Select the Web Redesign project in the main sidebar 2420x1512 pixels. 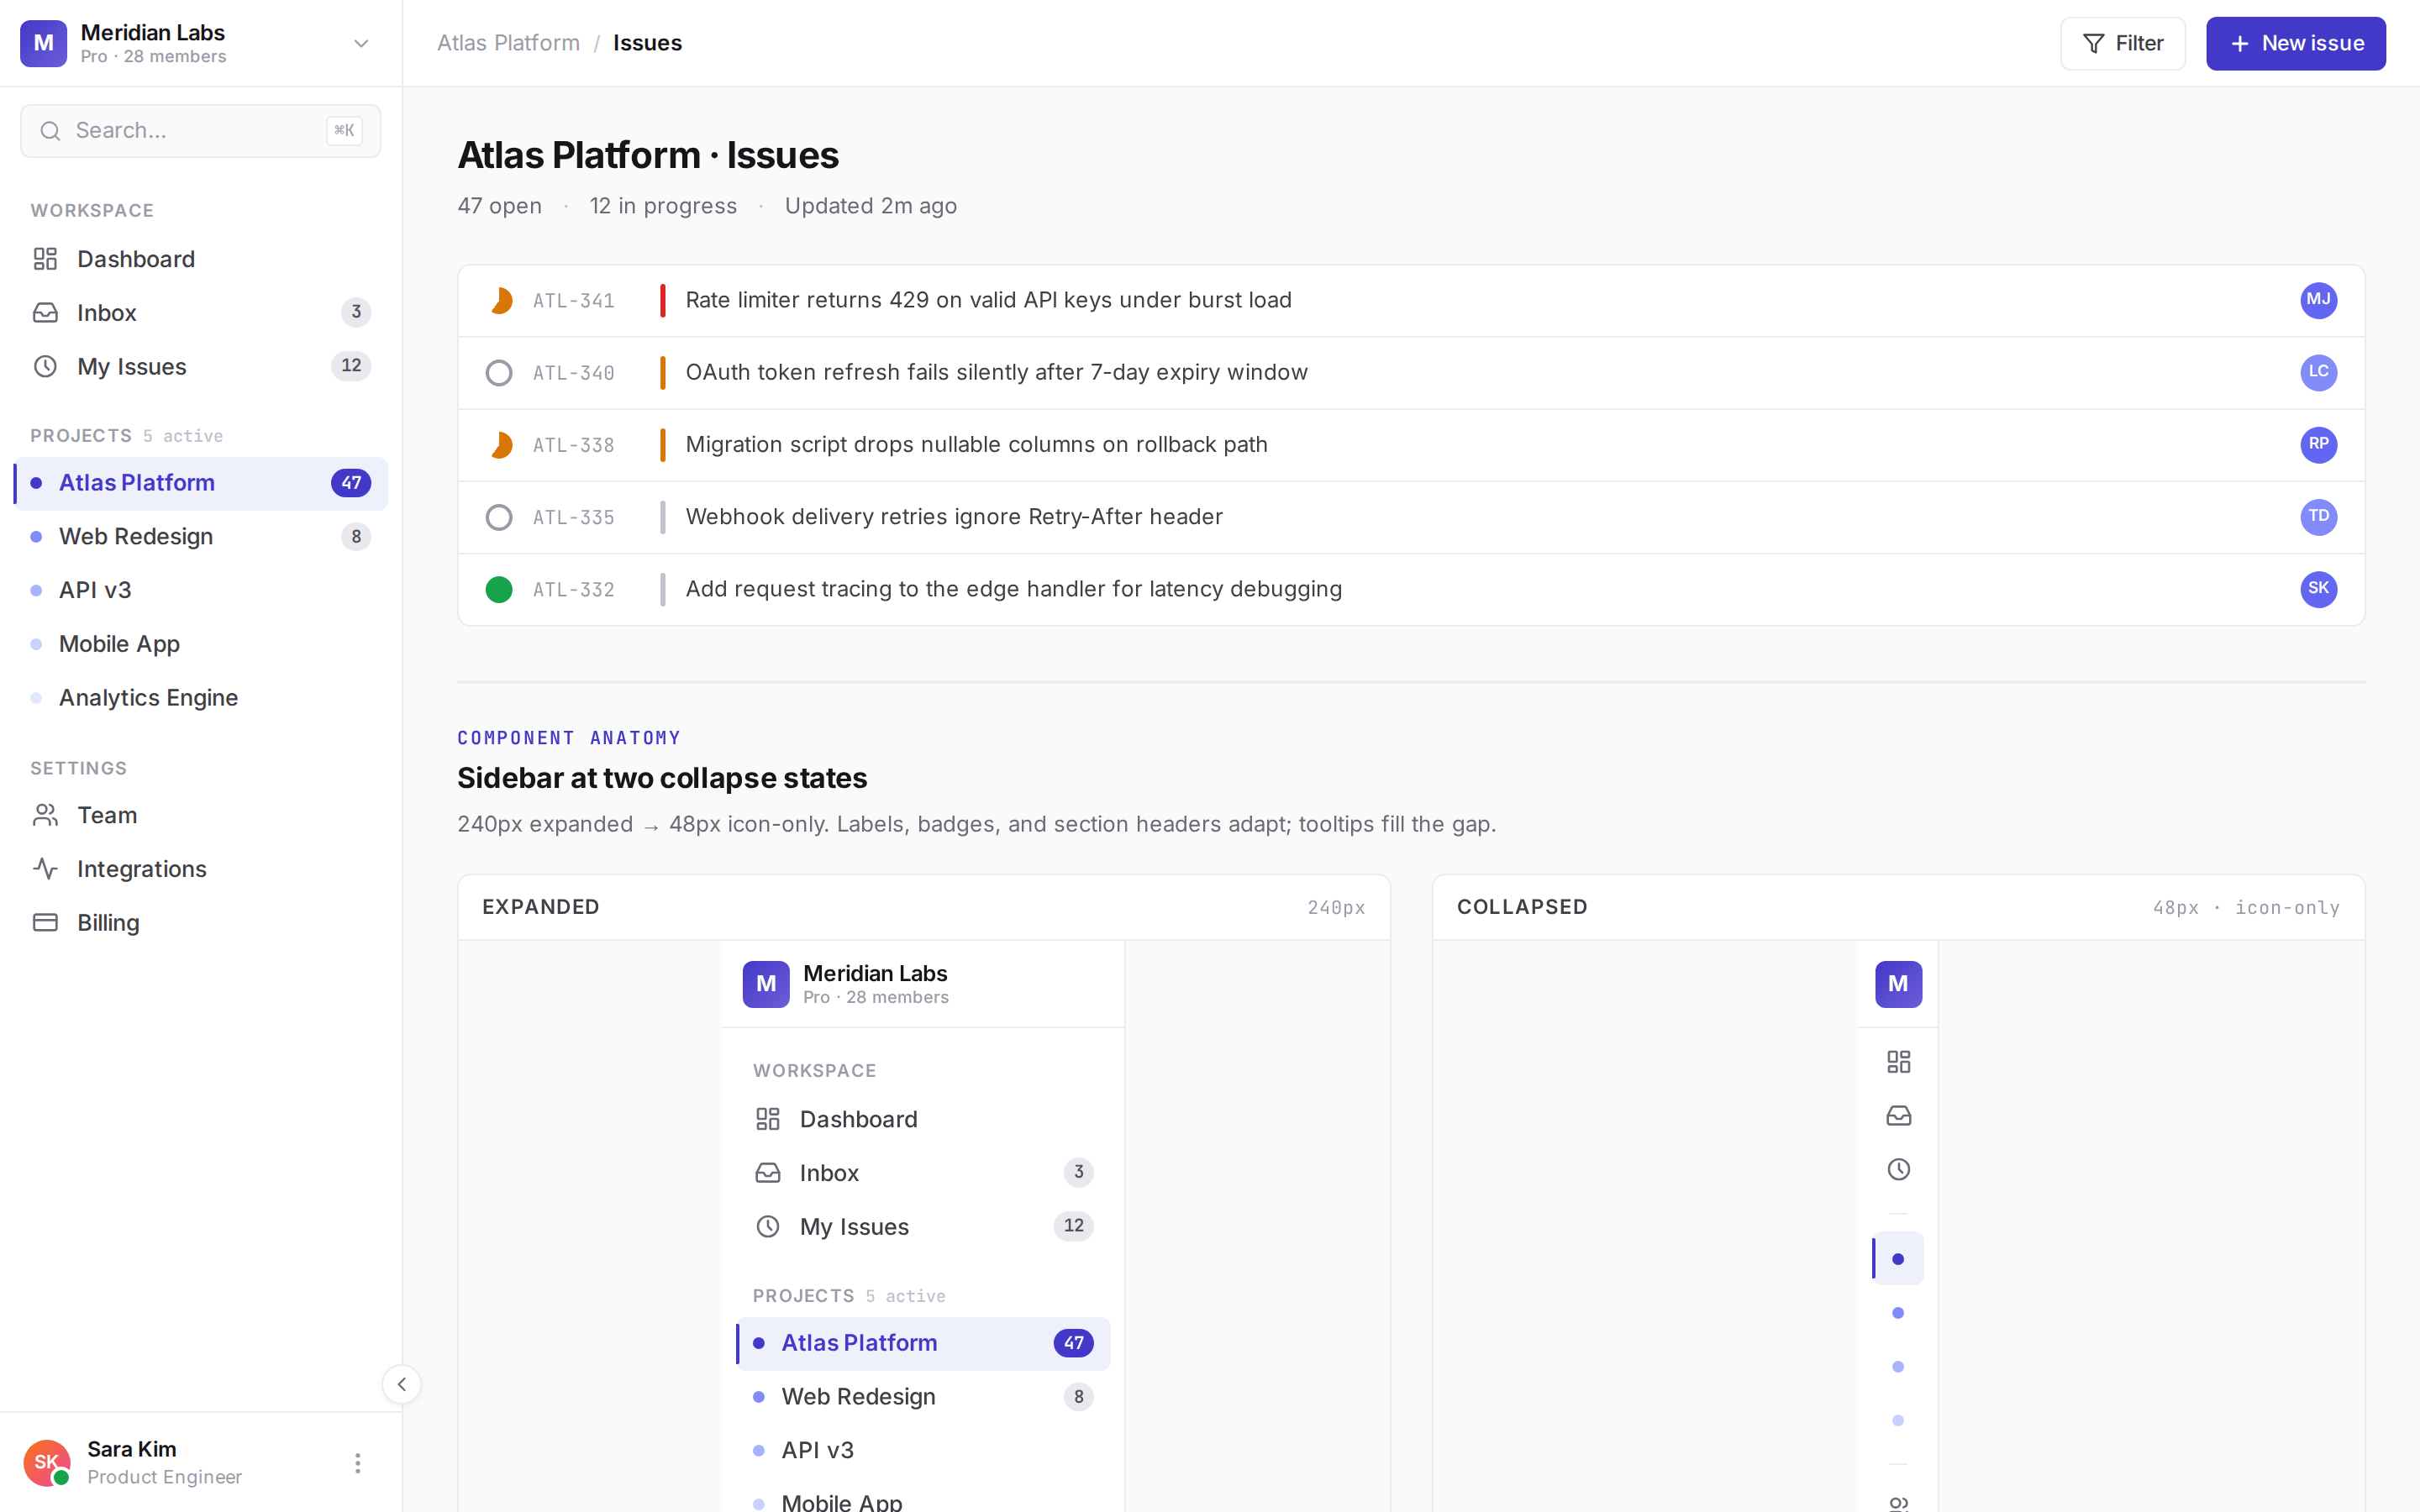point(200,537)
